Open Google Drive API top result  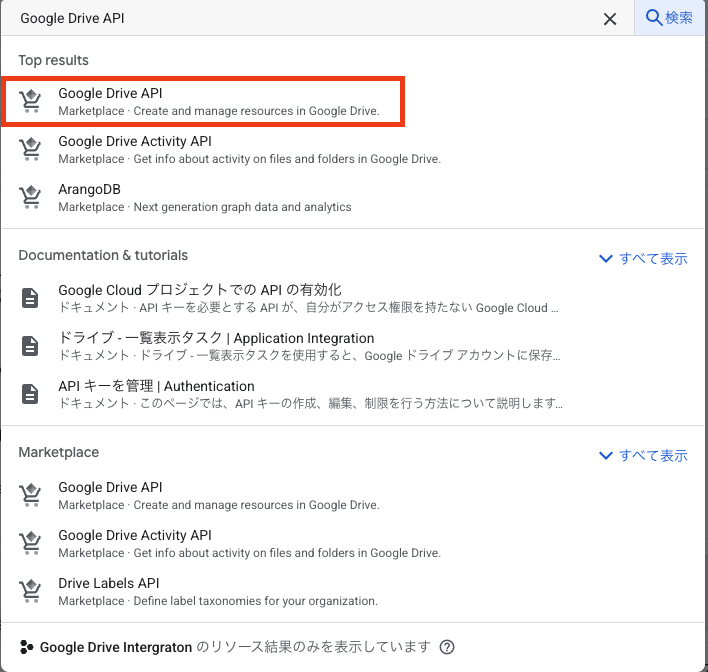tap(218, 101)
